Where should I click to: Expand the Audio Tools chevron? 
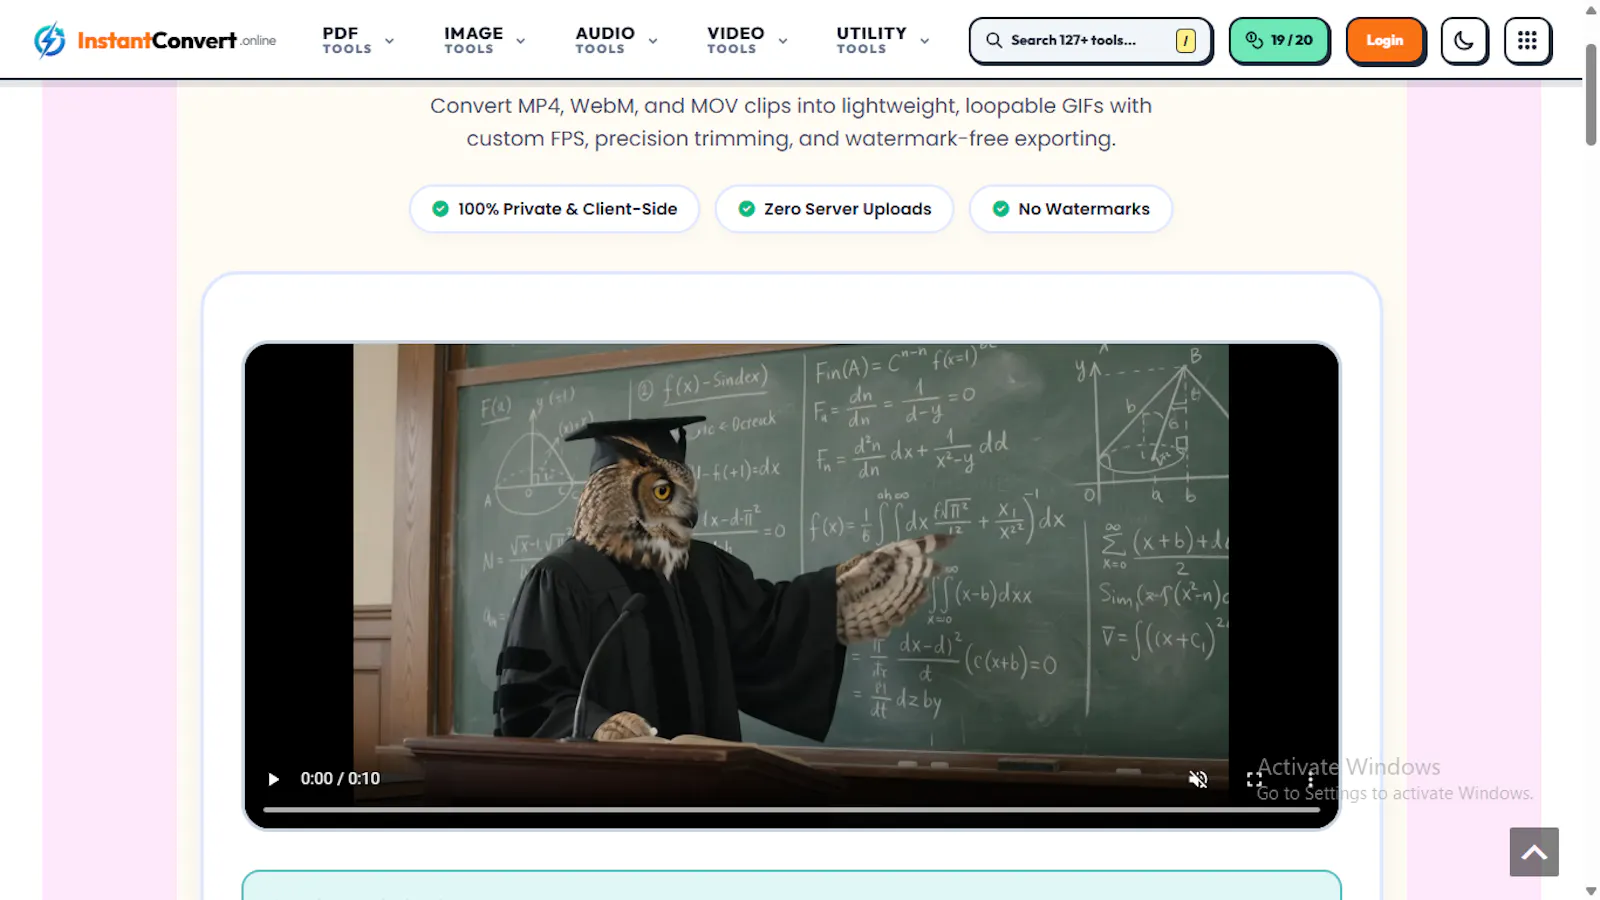click(652, 41)
